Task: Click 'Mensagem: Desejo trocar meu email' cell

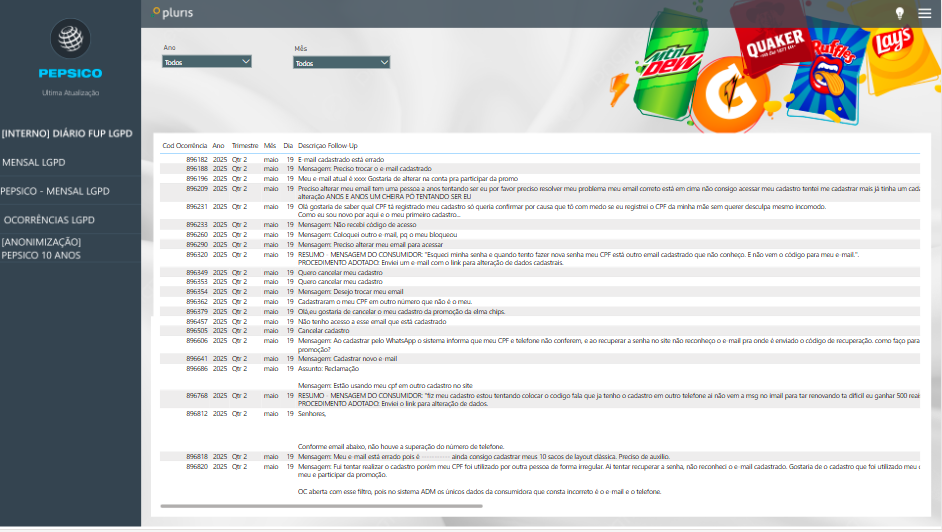Action: pos(350,292)
